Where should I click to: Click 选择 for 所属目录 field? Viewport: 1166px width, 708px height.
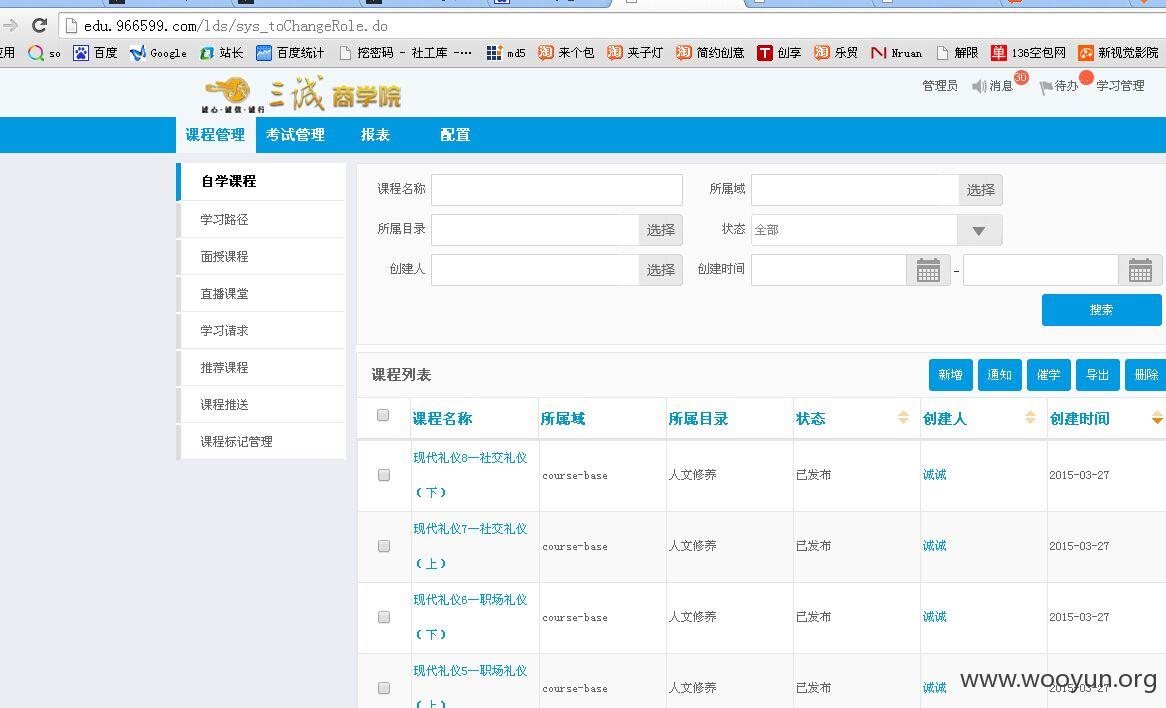(660, 230)
